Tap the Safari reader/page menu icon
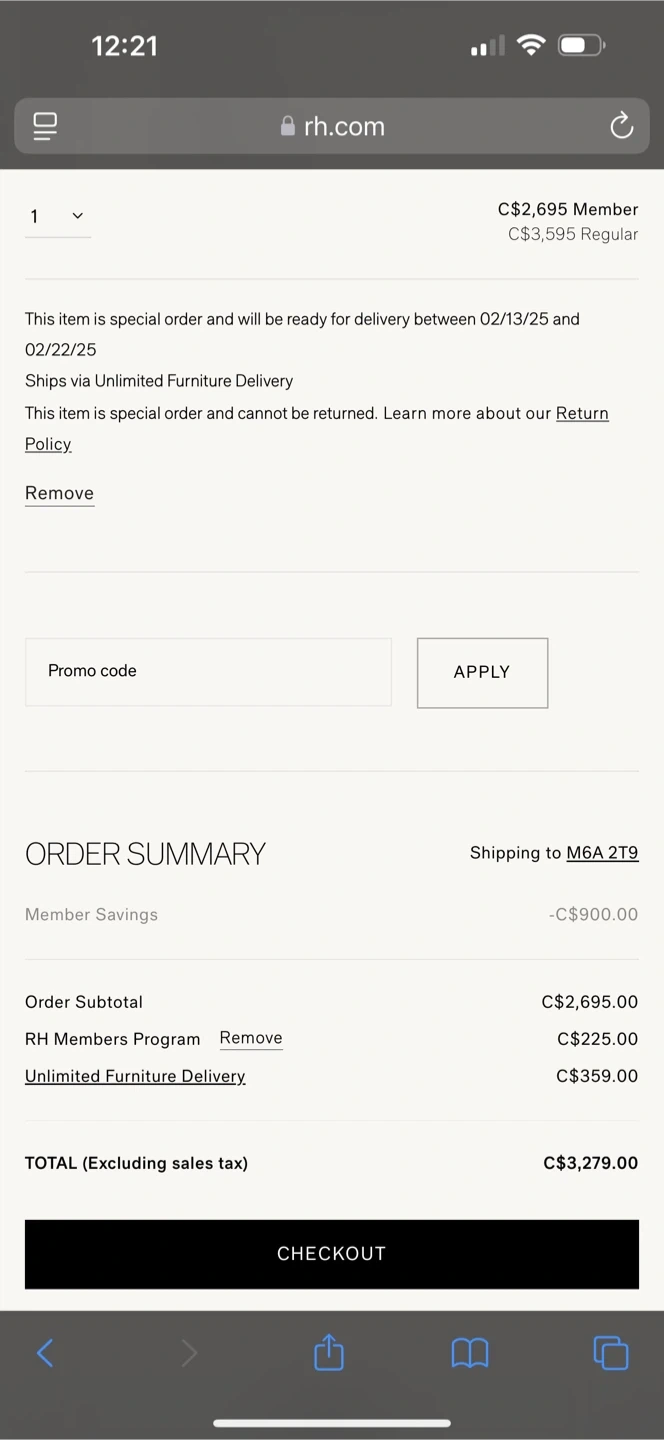 coord(45,126)
